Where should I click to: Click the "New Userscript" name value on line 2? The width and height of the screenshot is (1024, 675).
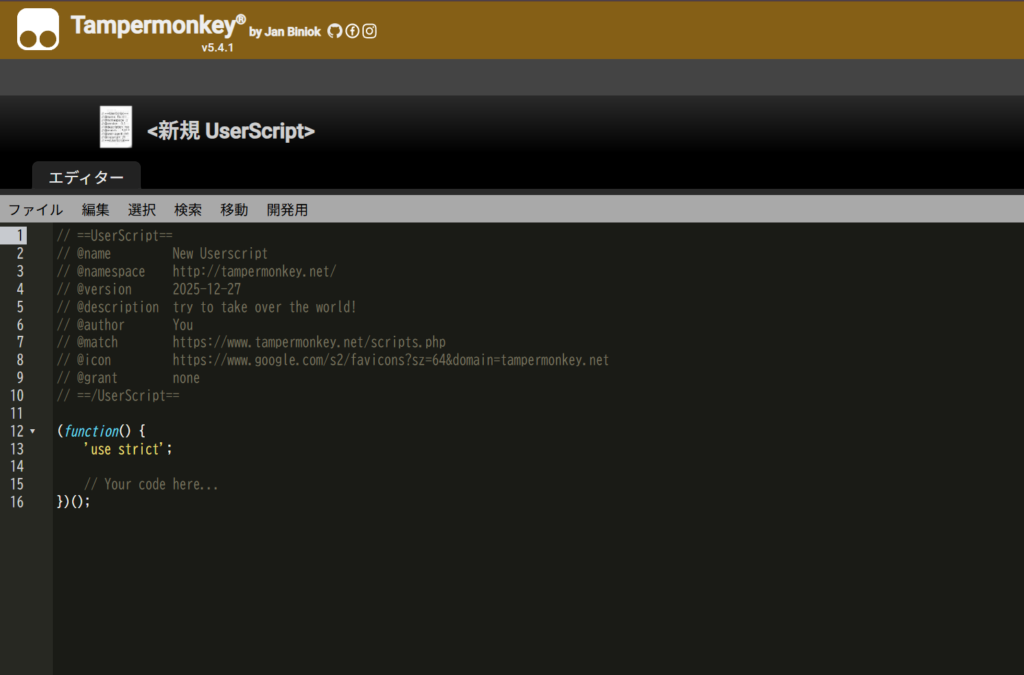[x=220, y=254]
